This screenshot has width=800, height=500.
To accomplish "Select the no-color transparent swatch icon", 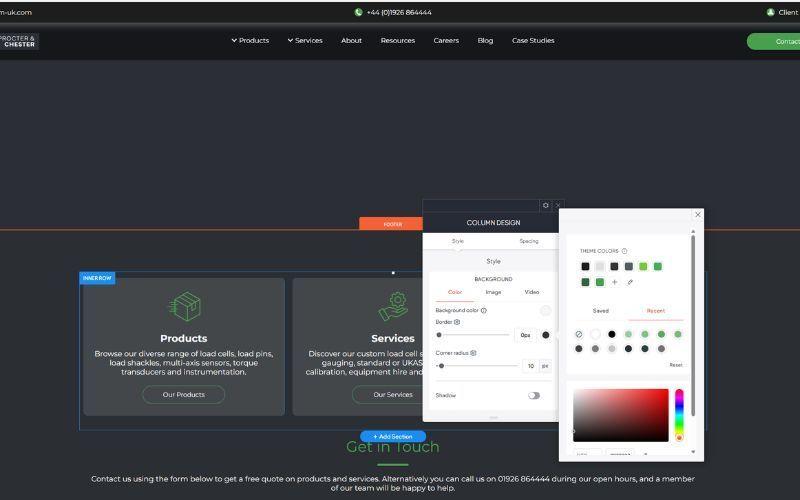I will (579, 334).
